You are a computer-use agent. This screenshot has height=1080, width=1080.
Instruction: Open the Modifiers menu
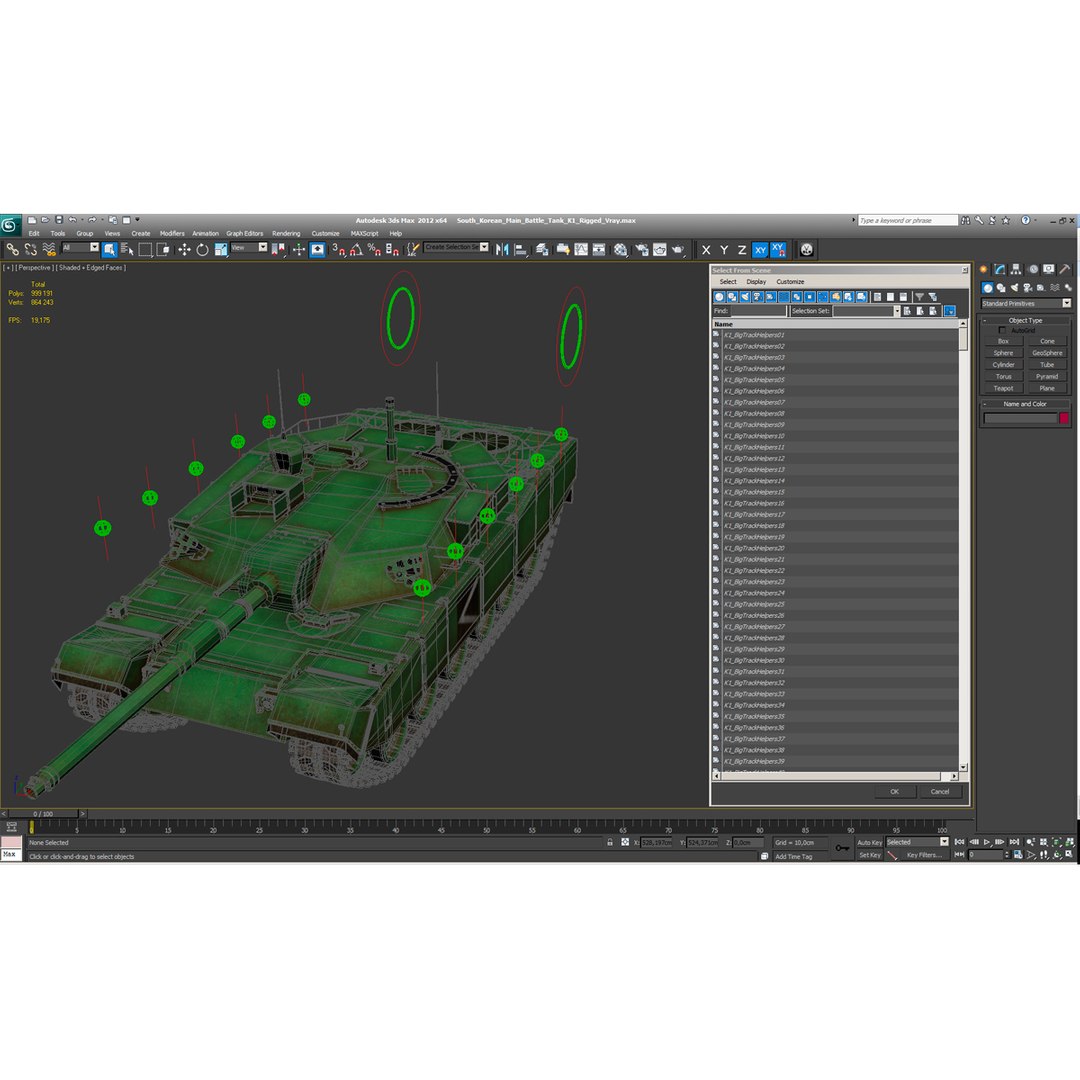[x=172, y=233]
